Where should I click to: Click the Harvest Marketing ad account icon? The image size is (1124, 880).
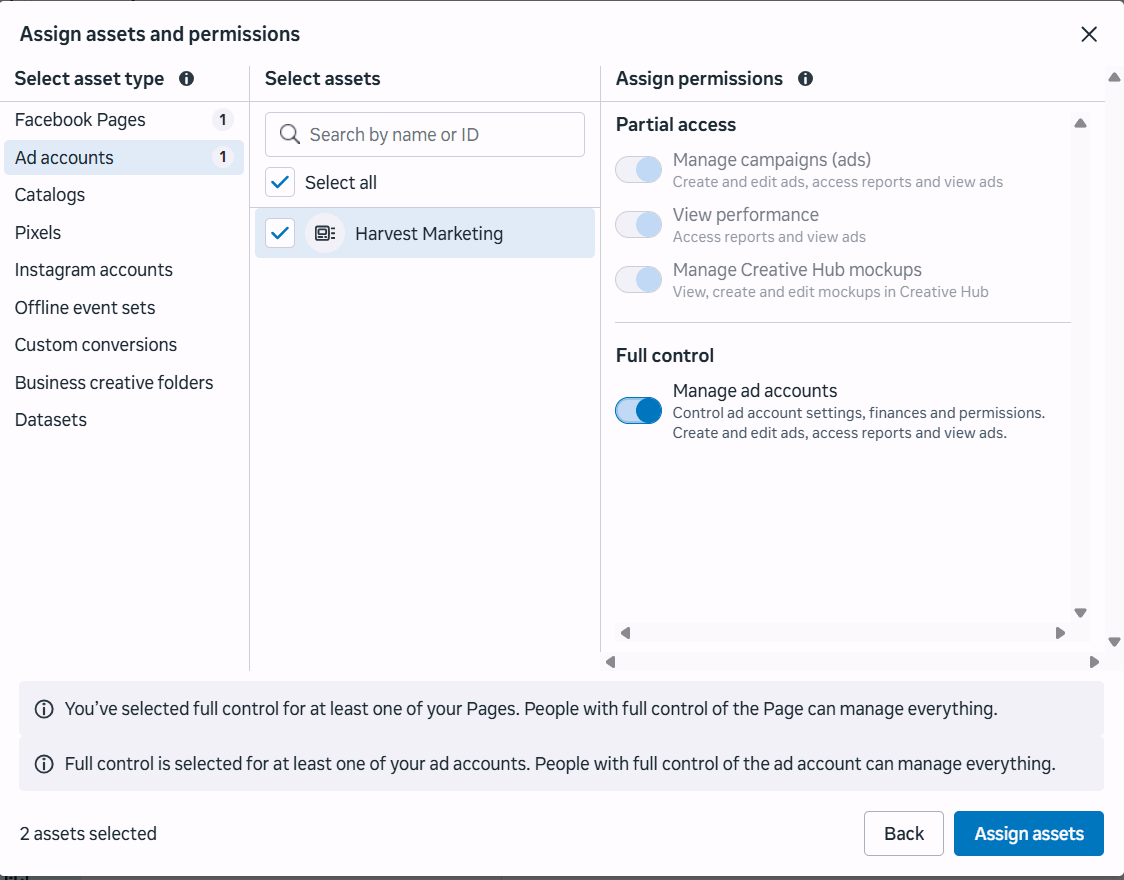click(x=325, y=233)
